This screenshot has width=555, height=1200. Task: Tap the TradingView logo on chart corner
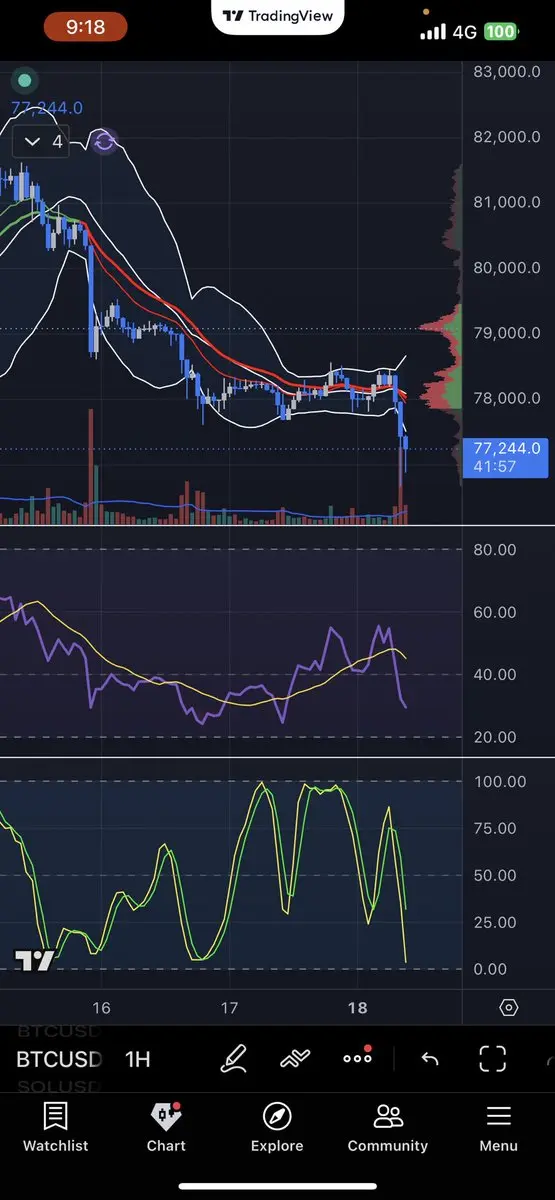point(33,961)
